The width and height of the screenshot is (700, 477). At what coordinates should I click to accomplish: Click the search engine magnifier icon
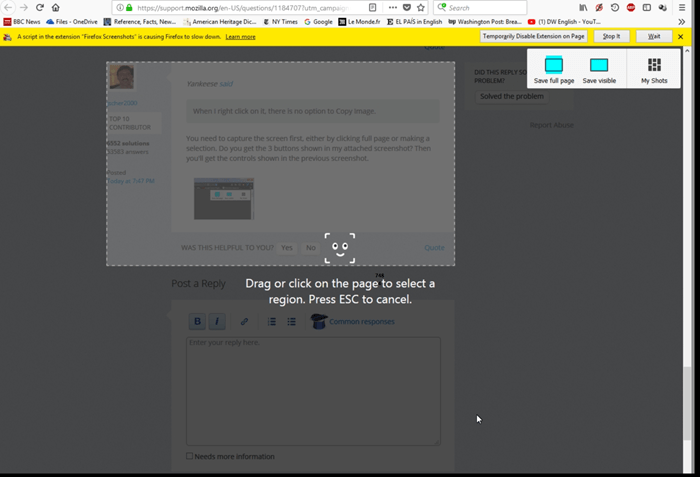coord(442,7)
